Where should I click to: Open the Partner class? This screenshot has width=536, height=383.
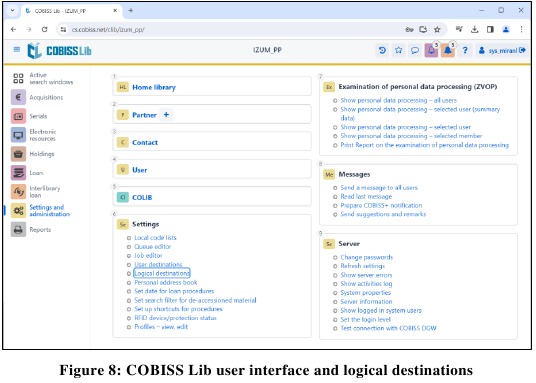144,115
